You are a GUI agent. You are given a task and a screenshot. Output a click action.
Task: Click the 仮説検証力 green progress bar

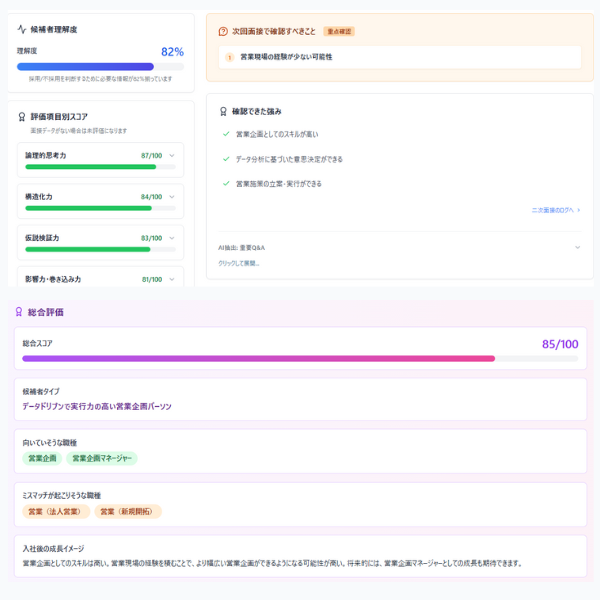[x=100, y=249]
